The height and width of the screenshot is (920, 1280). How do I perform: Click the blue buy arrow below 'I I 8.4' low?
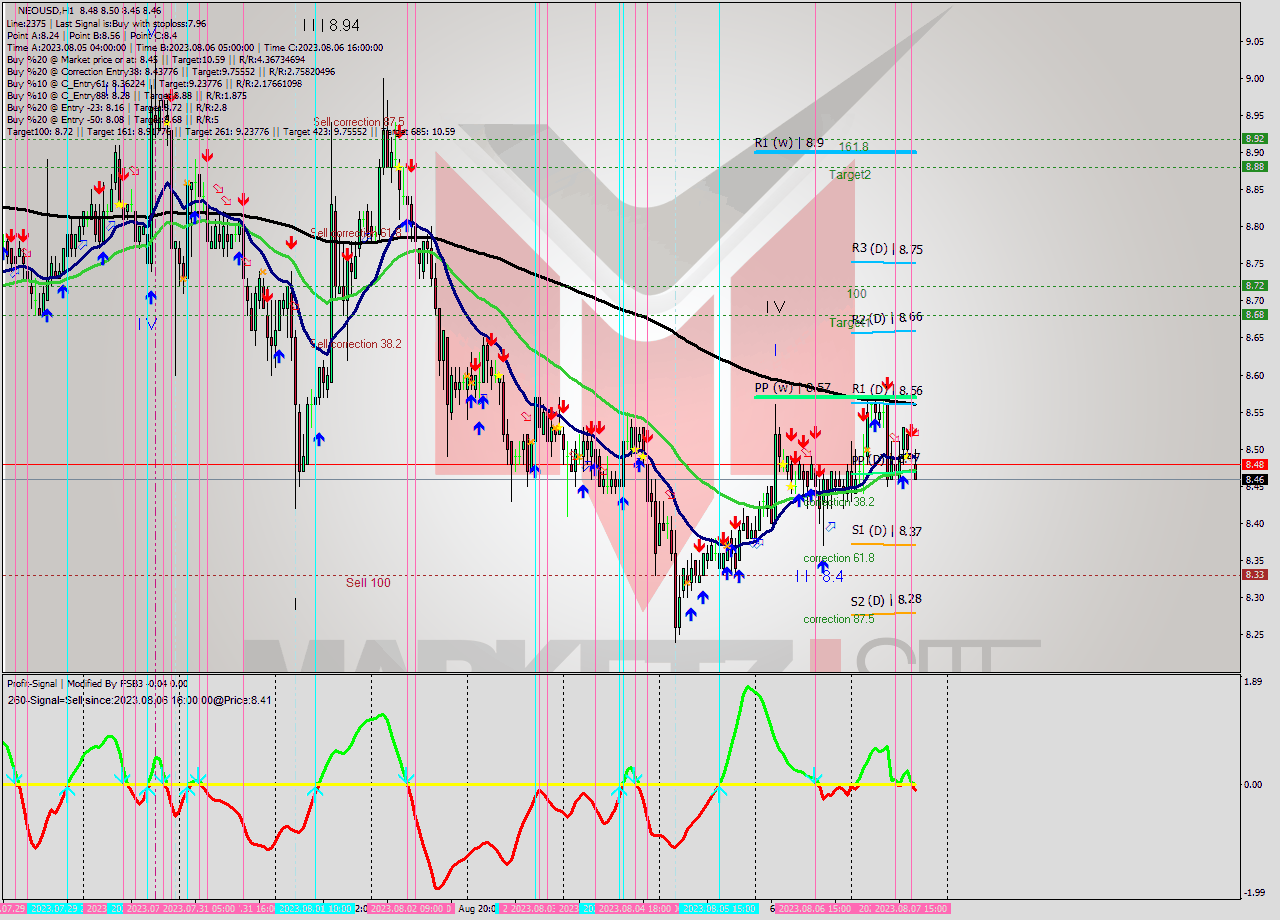click(822, 567)
